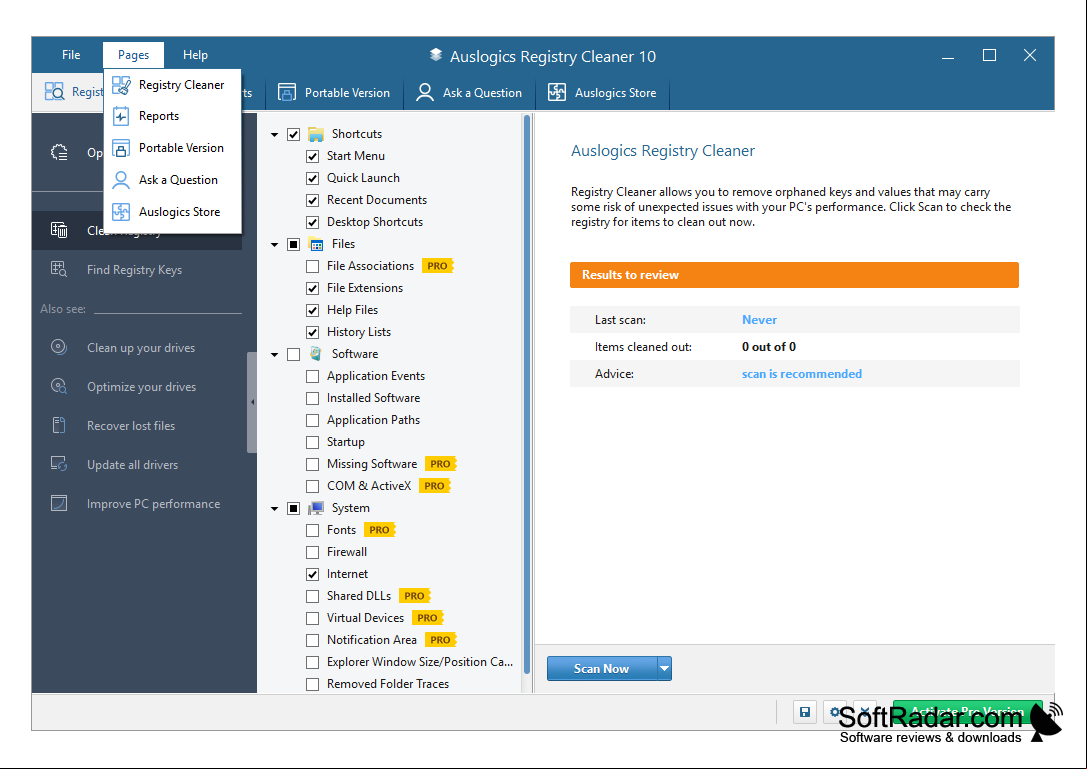Viewport: 1087px width, 769px height.
Task: Click the System computer icon in the tree
Action: coord(316,508)
